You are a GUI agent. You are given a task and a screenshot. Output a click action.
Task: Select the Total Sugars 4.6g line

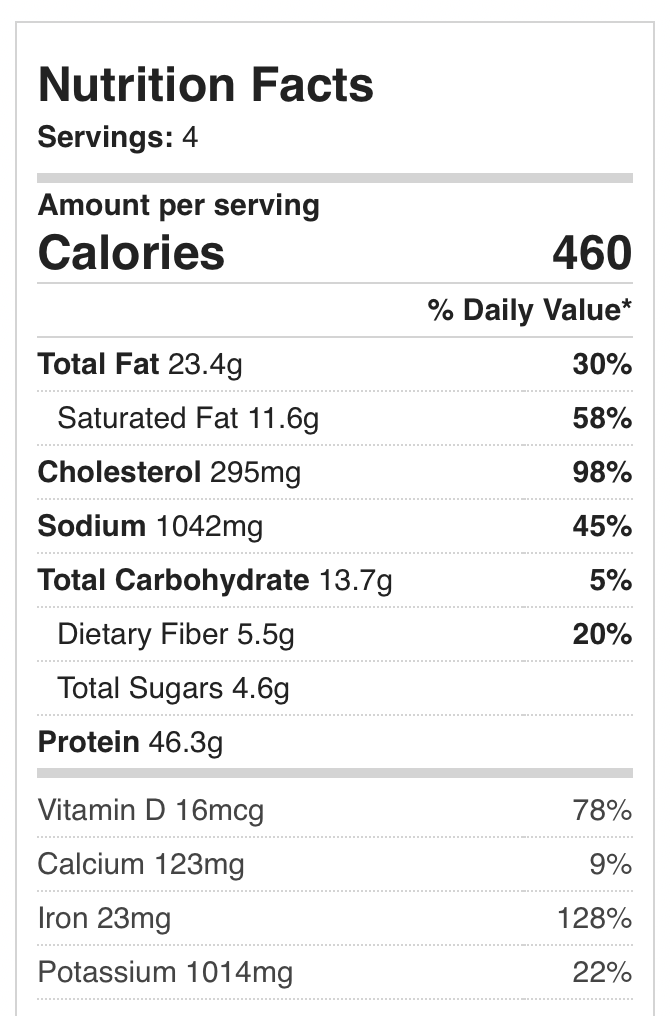[x=173, y=688]
